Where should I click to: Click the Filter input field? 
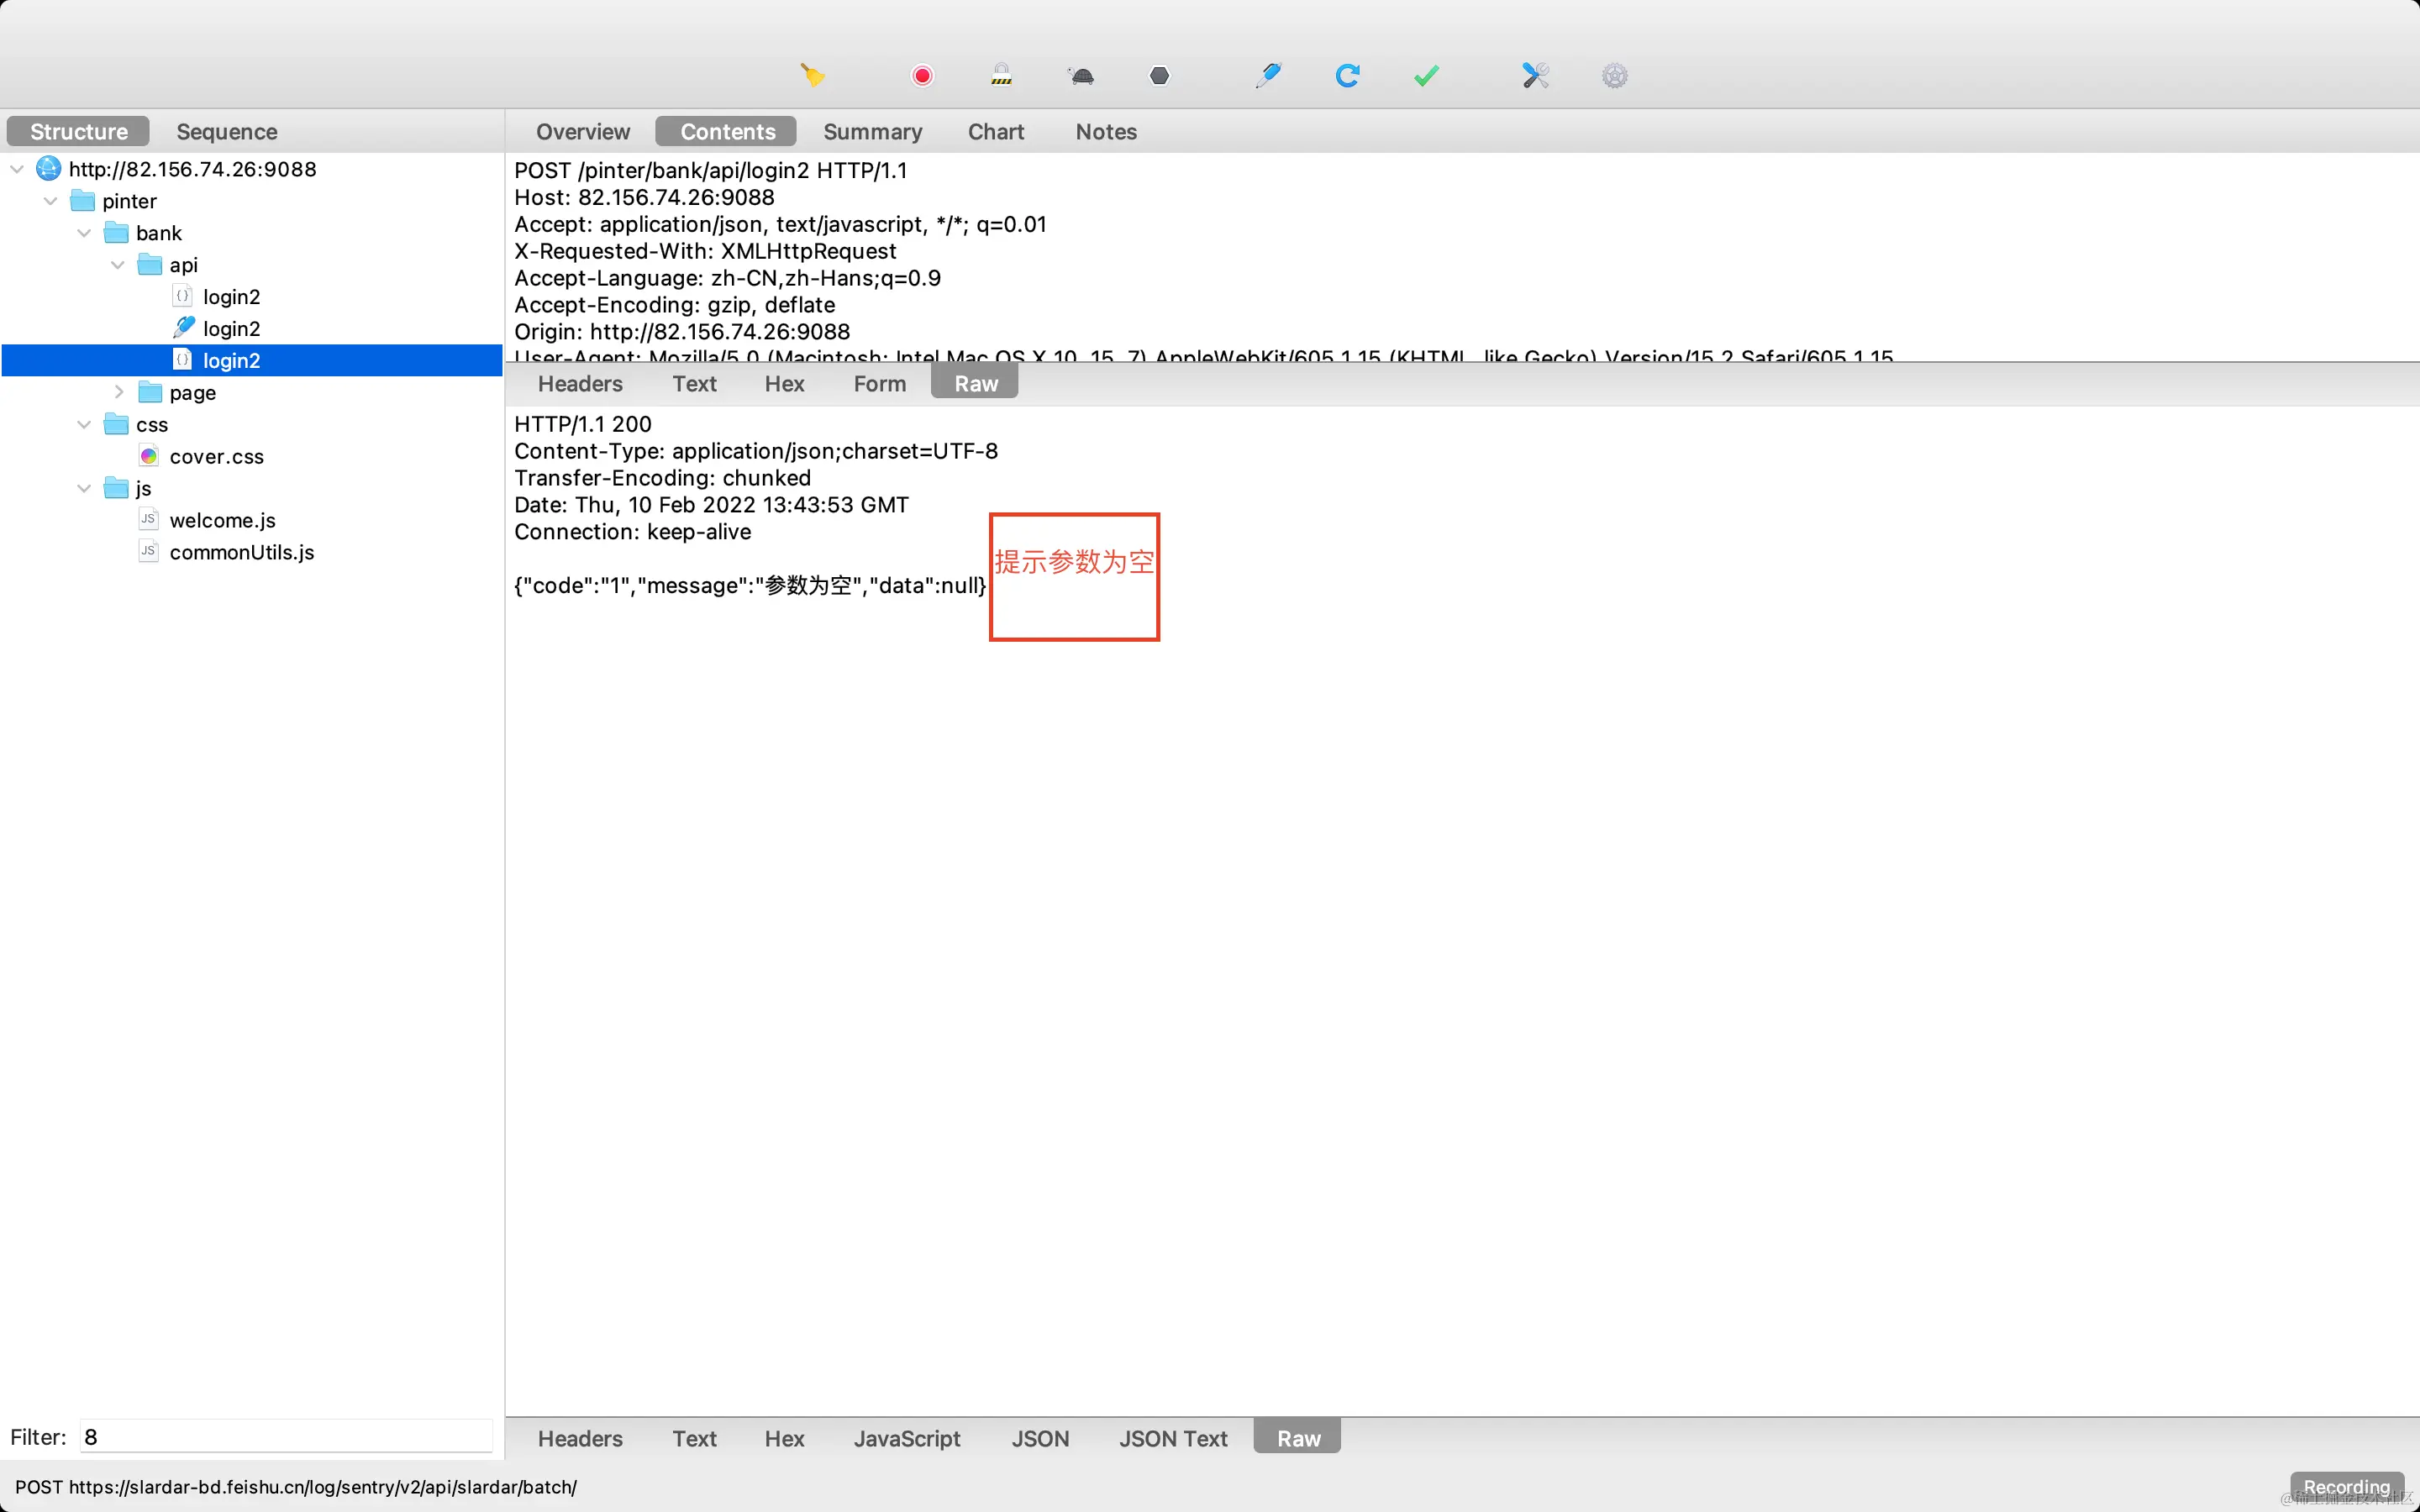(286, 1437)
